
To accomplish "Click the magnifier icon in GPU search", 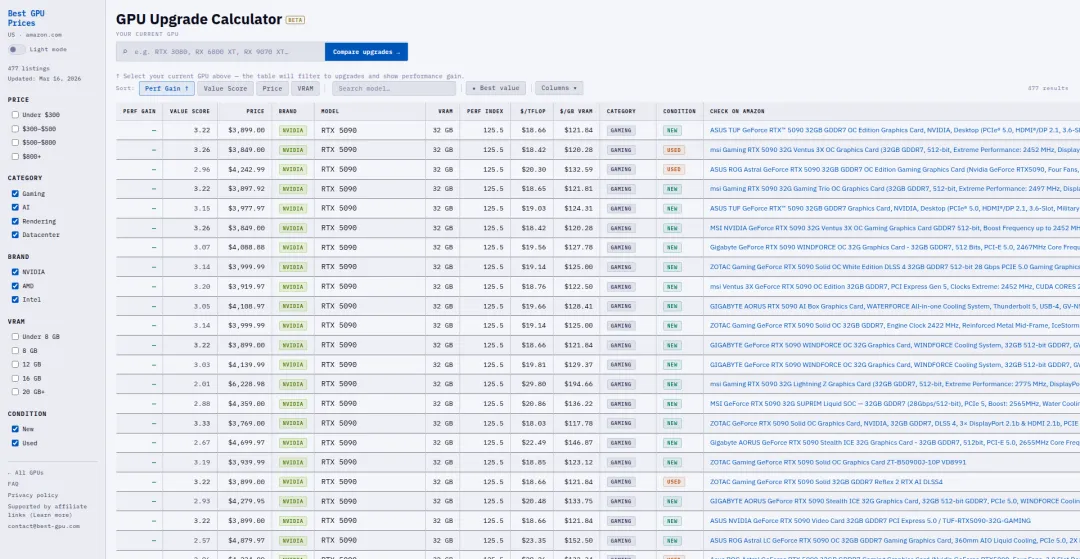I will (125, 52).
